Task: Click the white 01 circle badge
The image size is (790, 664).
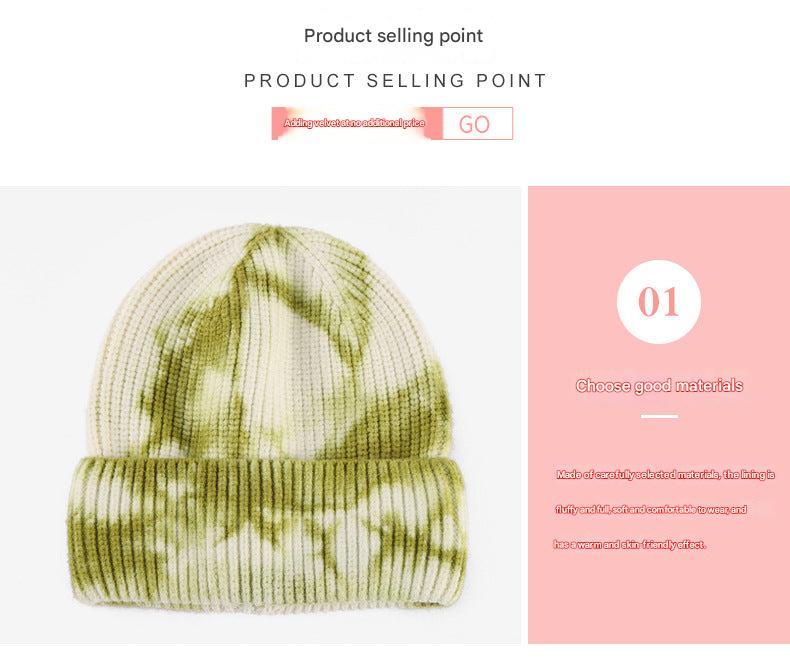Action: tap(659, 302)
